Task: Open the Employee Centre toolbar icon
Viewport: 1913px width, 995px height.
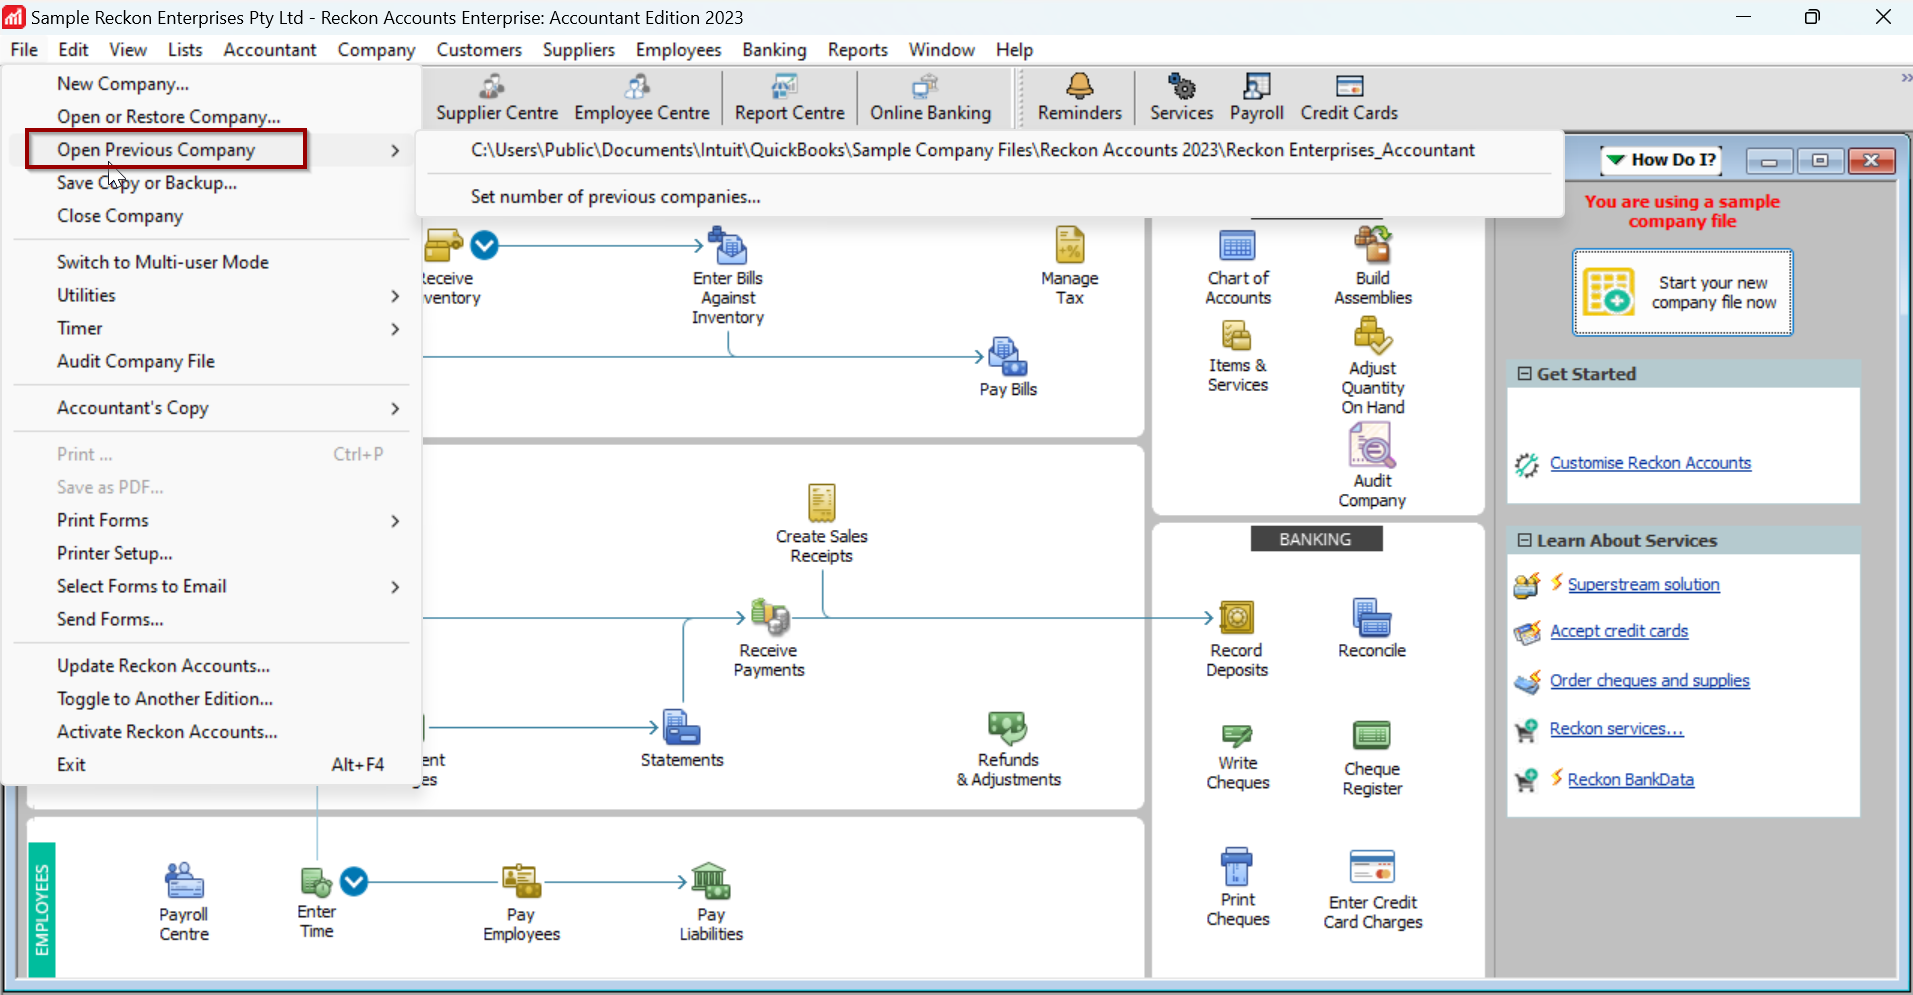Action: pyautogui.click(x=641, y=98)
